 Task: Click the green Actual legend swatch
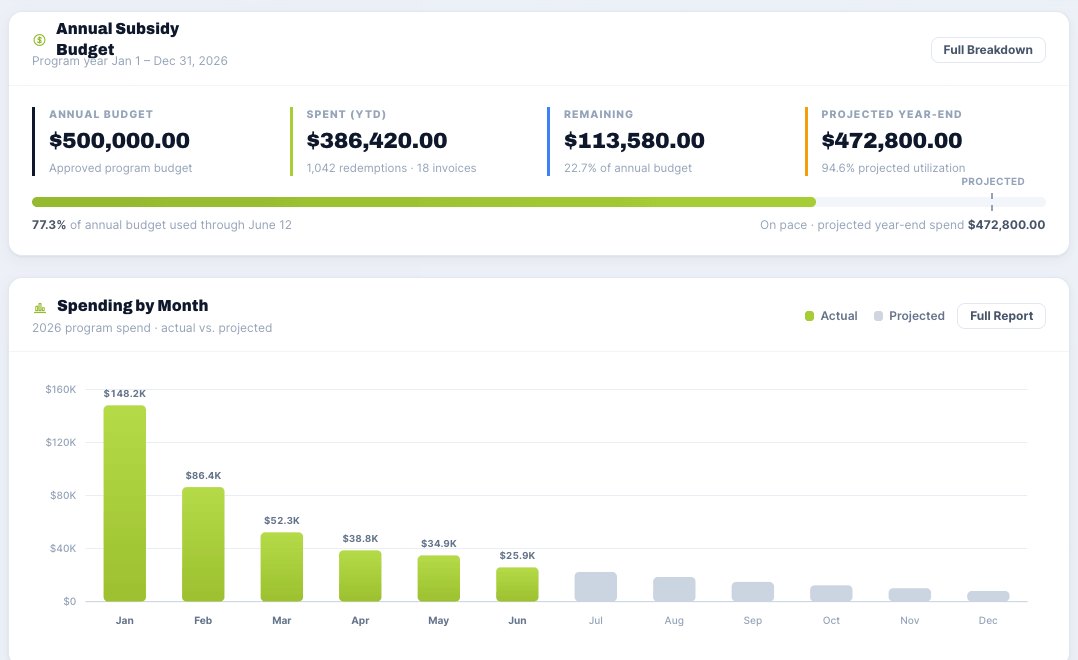[x=809, y=316]
